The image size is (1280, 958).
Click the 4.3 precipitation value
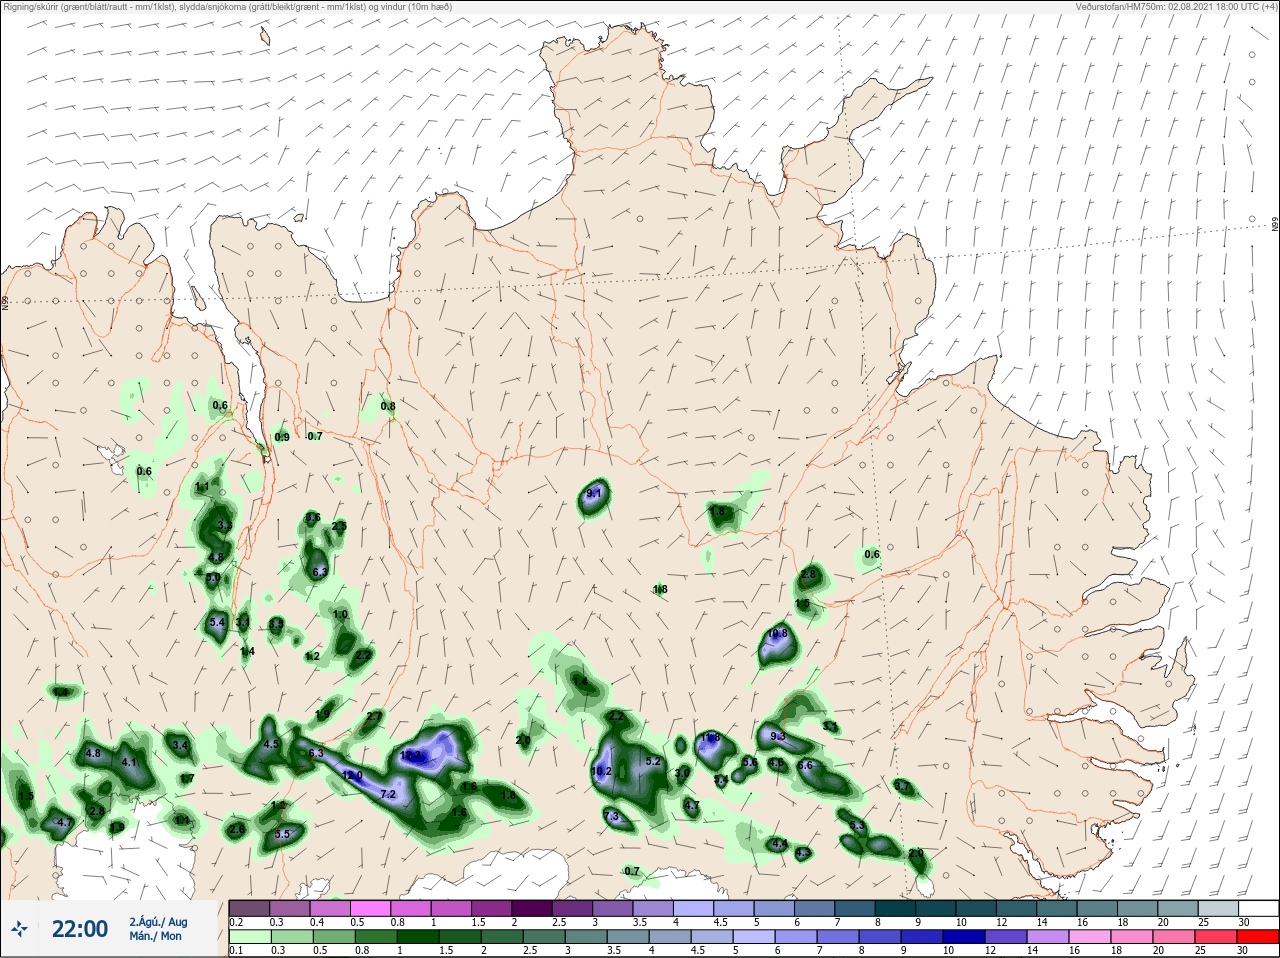(x=802, y=853)
